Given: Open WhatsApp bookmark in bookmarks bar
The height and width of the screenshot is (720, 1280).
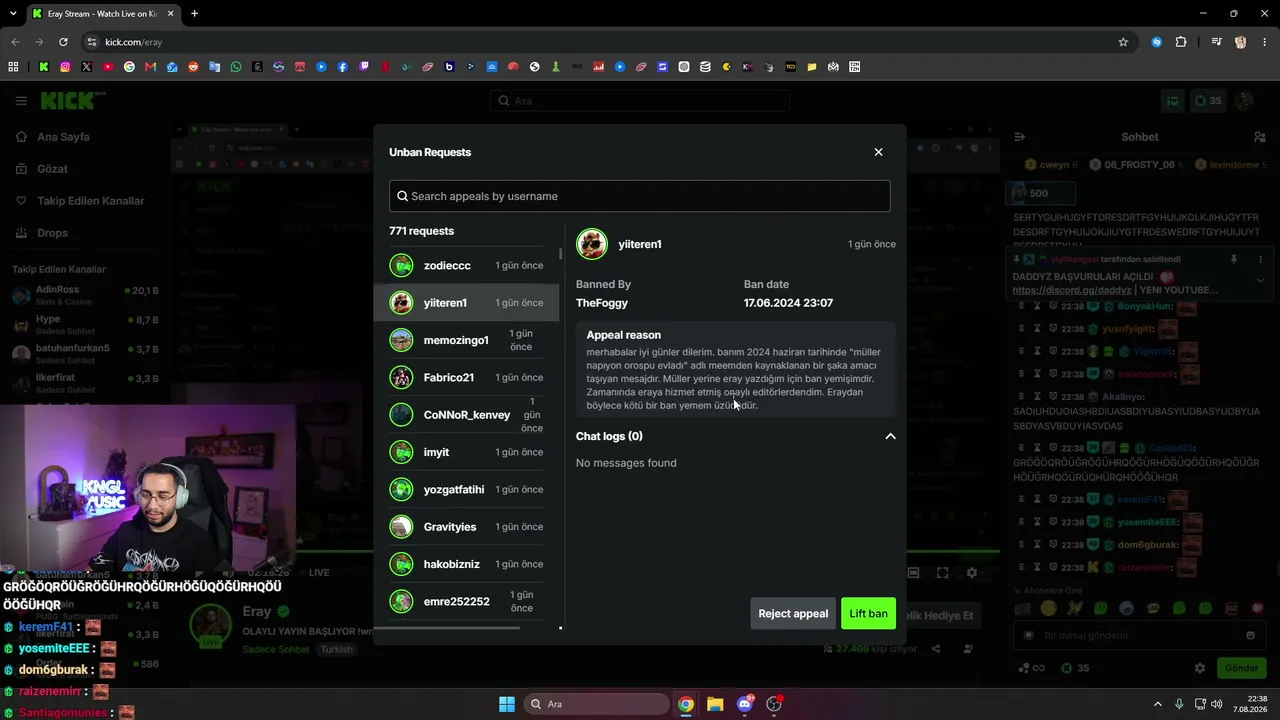Looking at the screenshot, I should pos(236,67).
